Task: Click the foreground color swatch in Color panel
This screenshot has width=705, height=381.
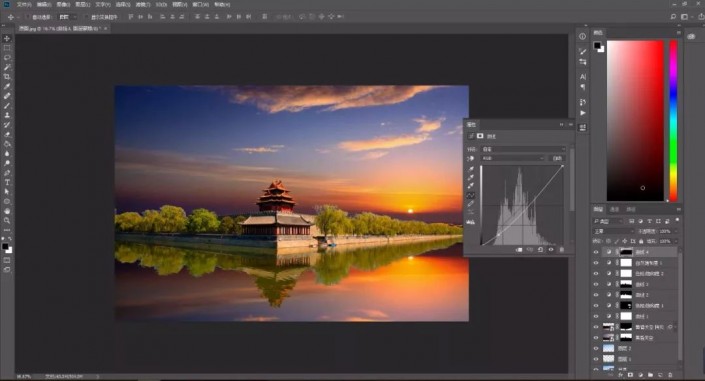Action: point(597,45)
